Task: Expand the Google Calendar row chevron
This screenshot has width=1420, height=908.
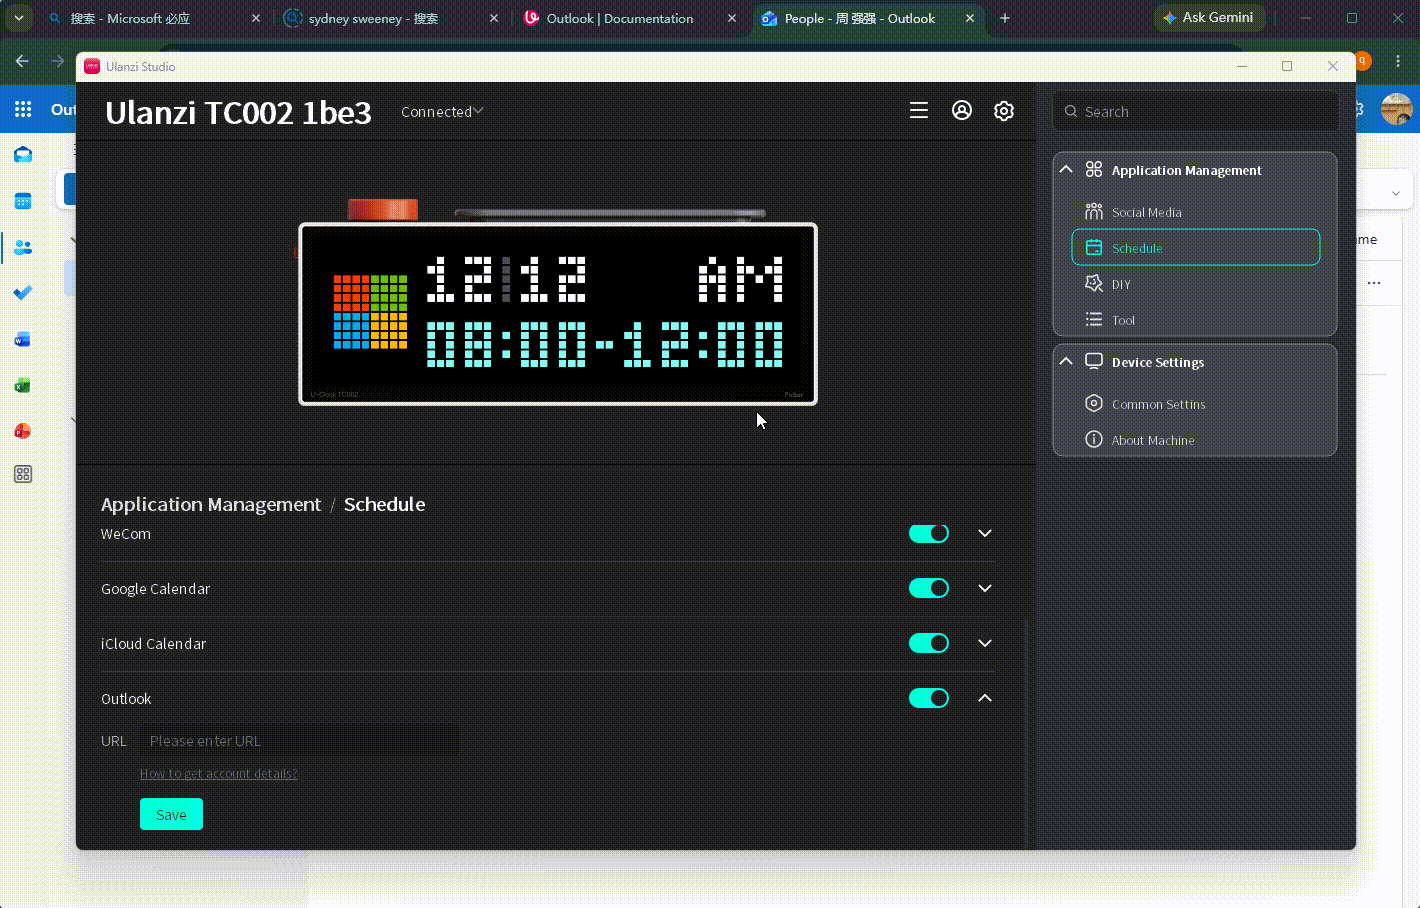Action: [x=985, y=588]
